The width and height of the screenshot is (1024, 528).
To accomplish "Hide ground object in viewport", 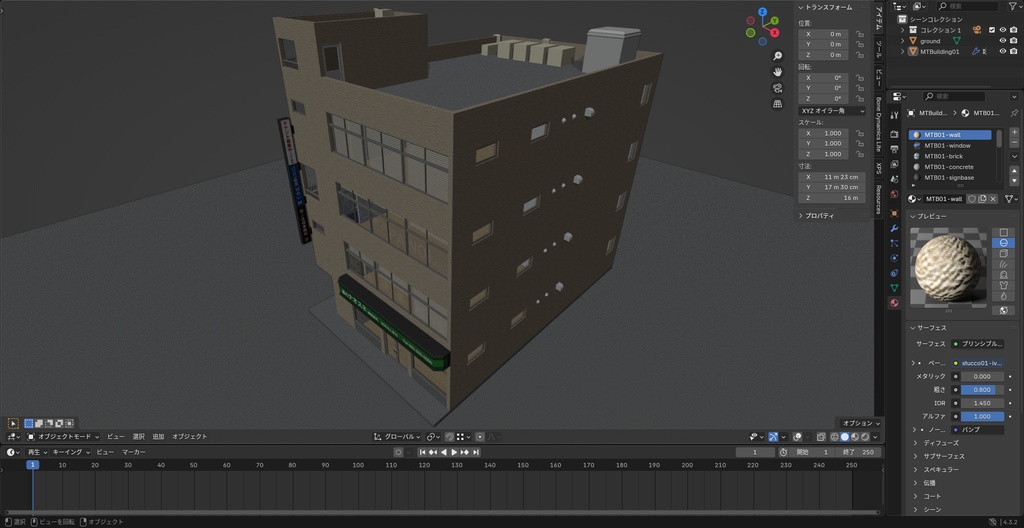I will click(1003, 41).
